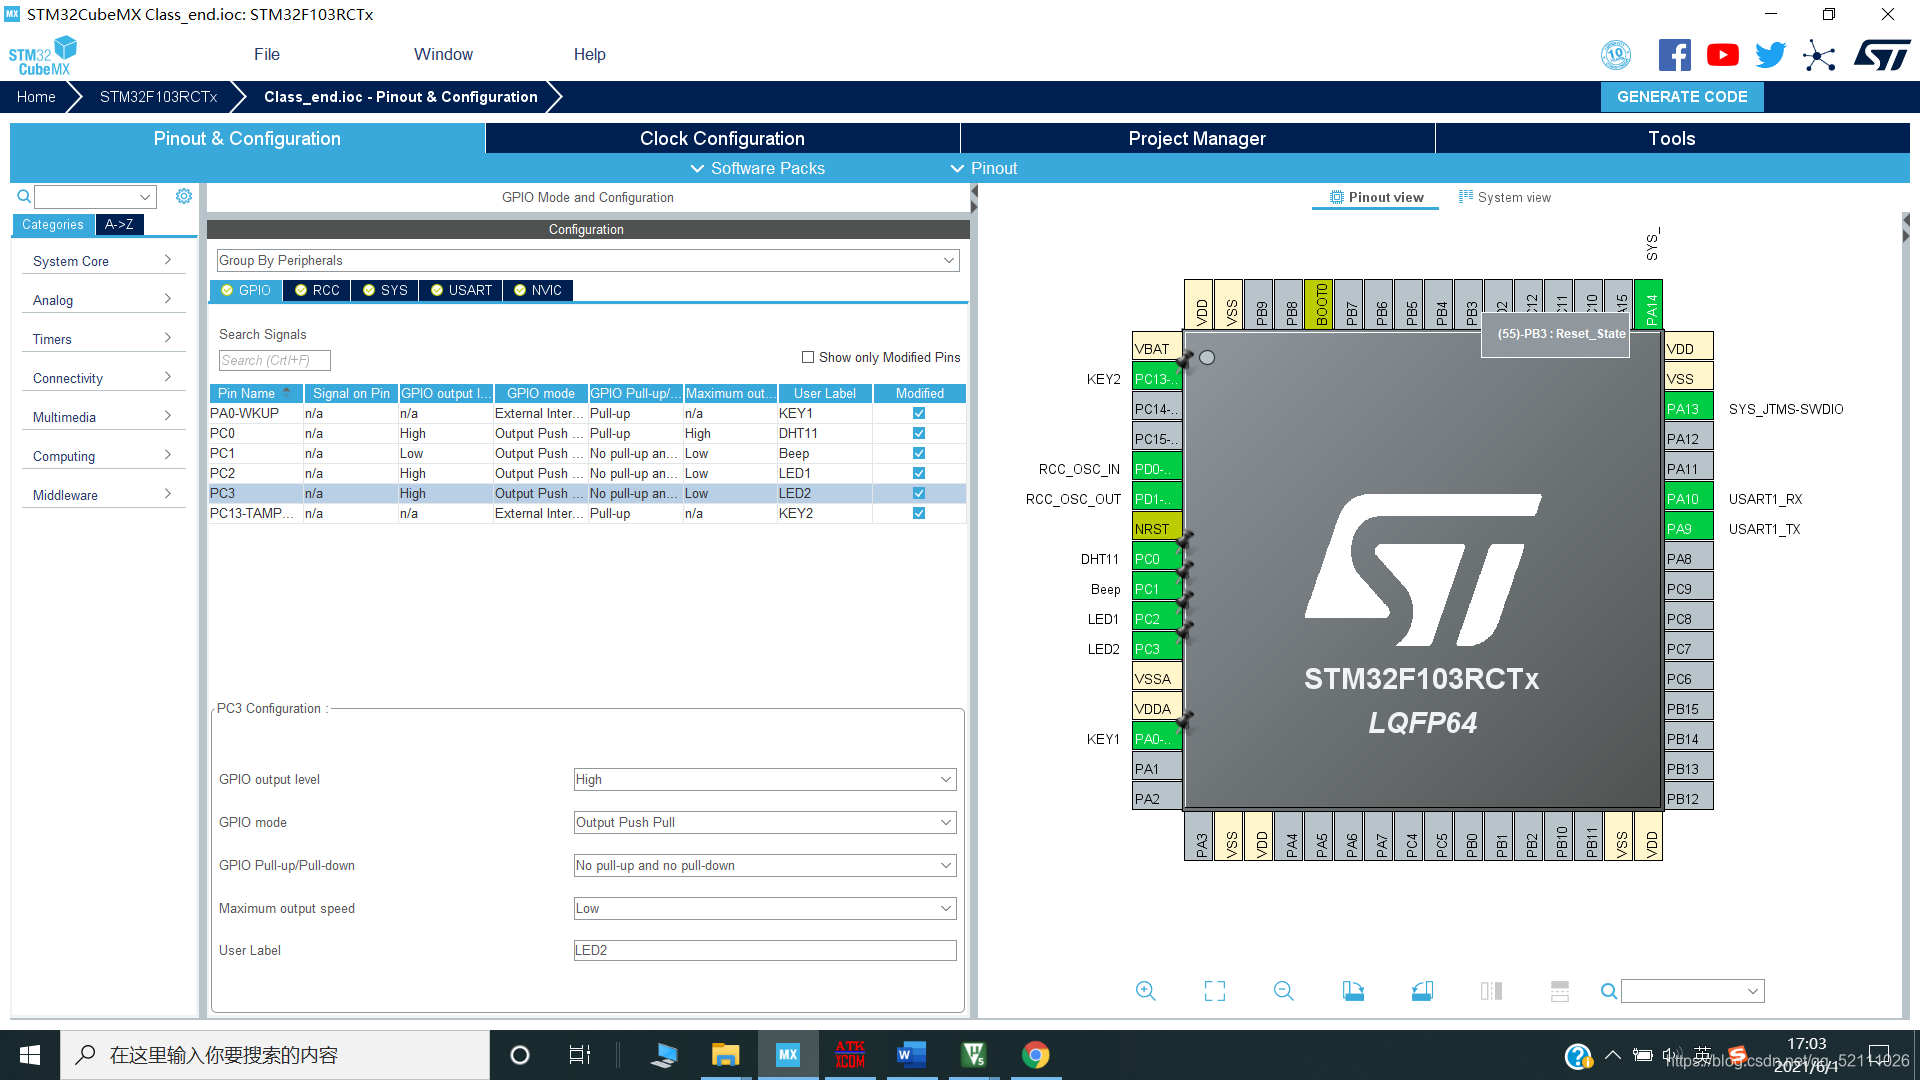This screenshot has height=1080, width=1920.
Task: Click the PC3 pin on the chip
Action: 1157,648
